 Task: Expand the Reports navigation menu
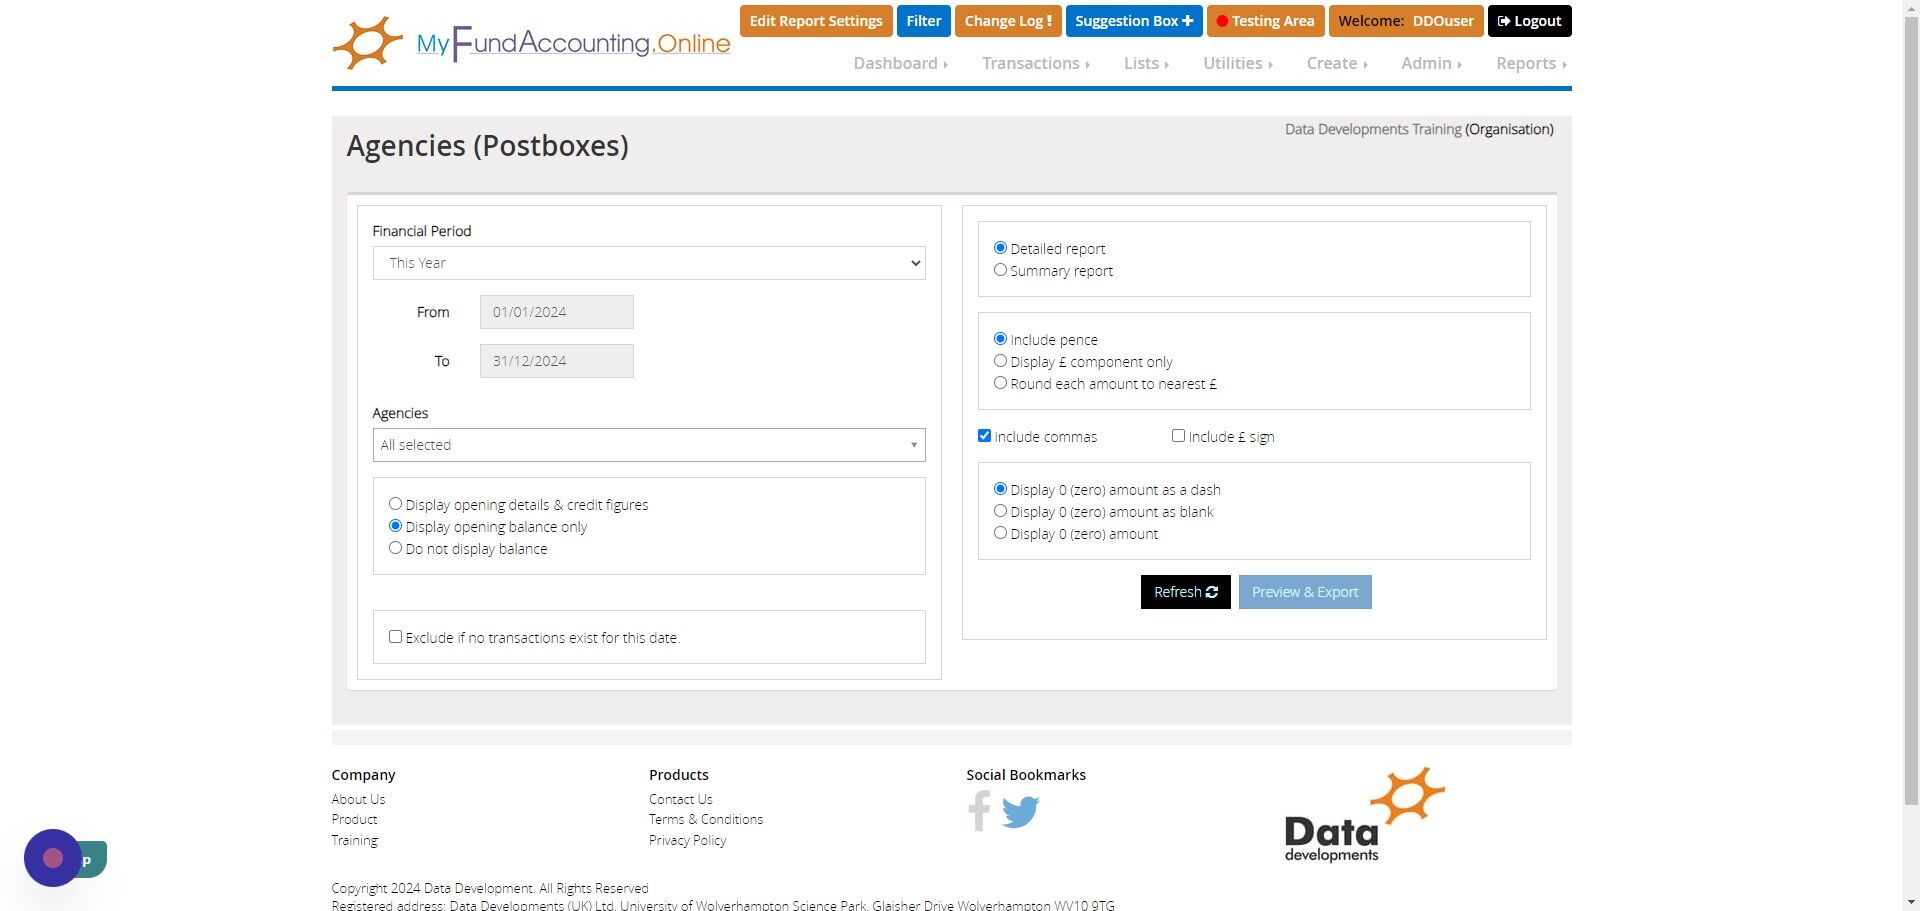tap(1531, 63)
